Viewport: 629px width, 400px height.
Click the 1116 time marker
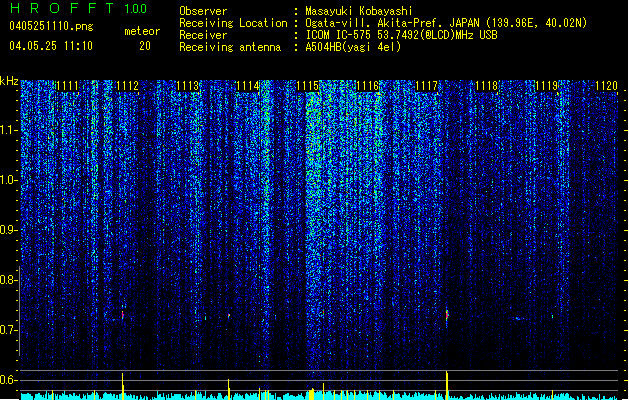(367, 86)
